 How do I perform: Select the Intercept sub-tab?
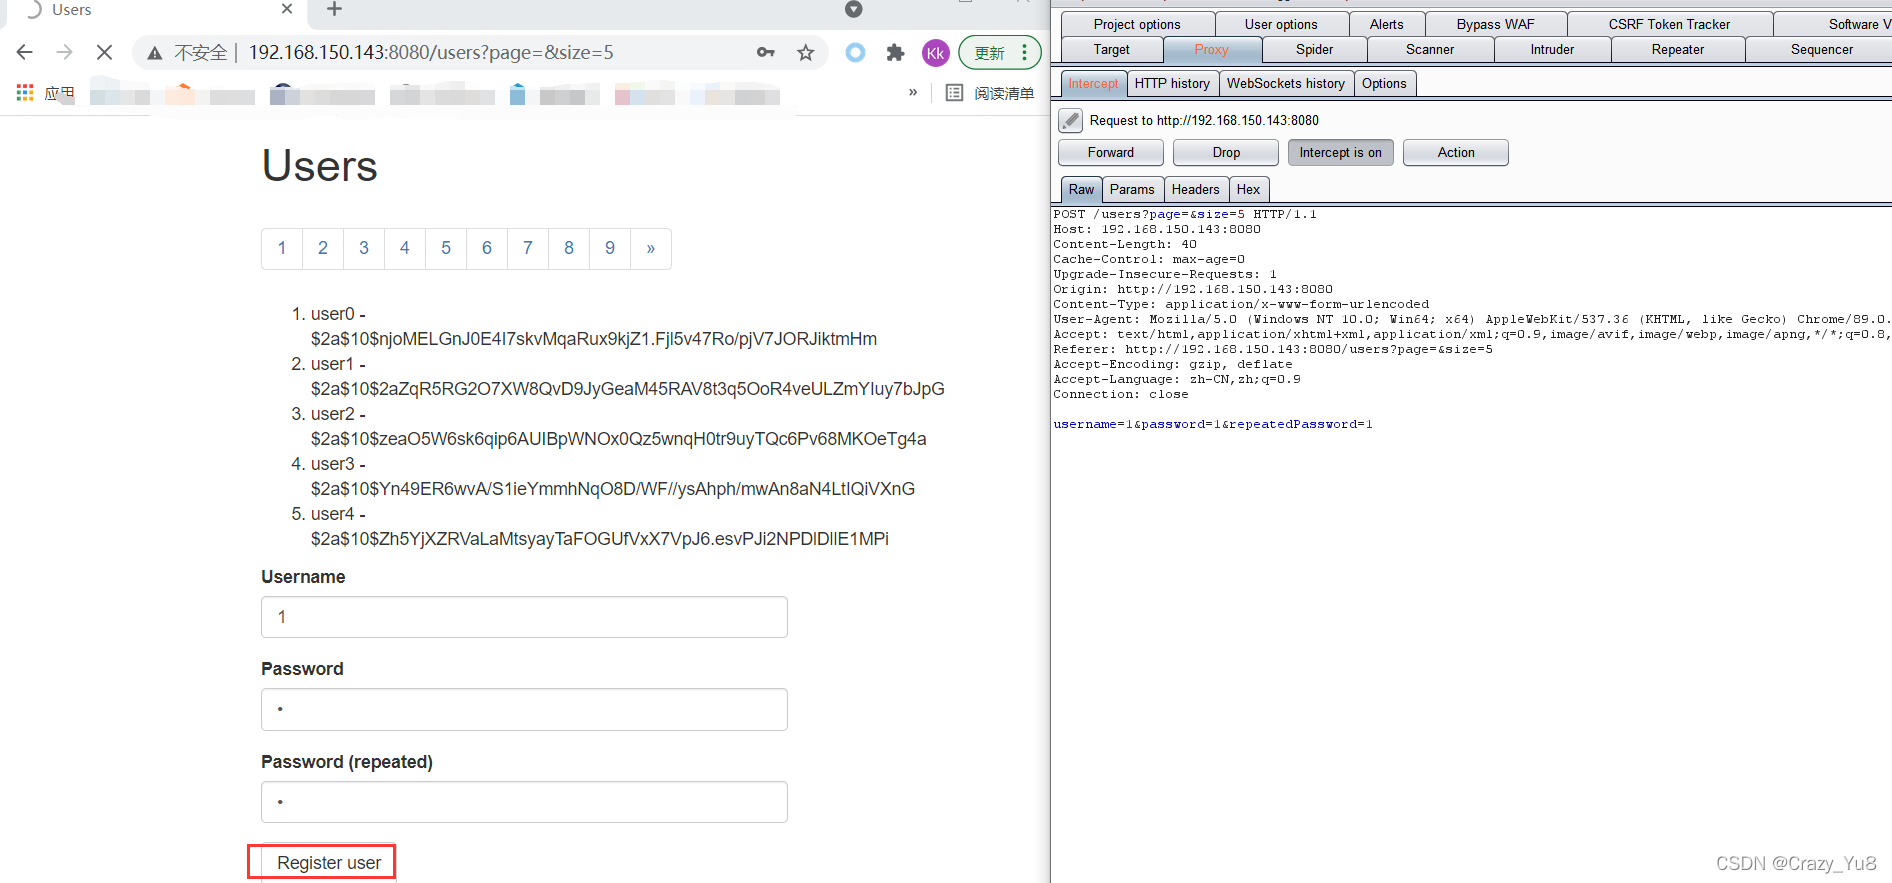pos(1093,84)
